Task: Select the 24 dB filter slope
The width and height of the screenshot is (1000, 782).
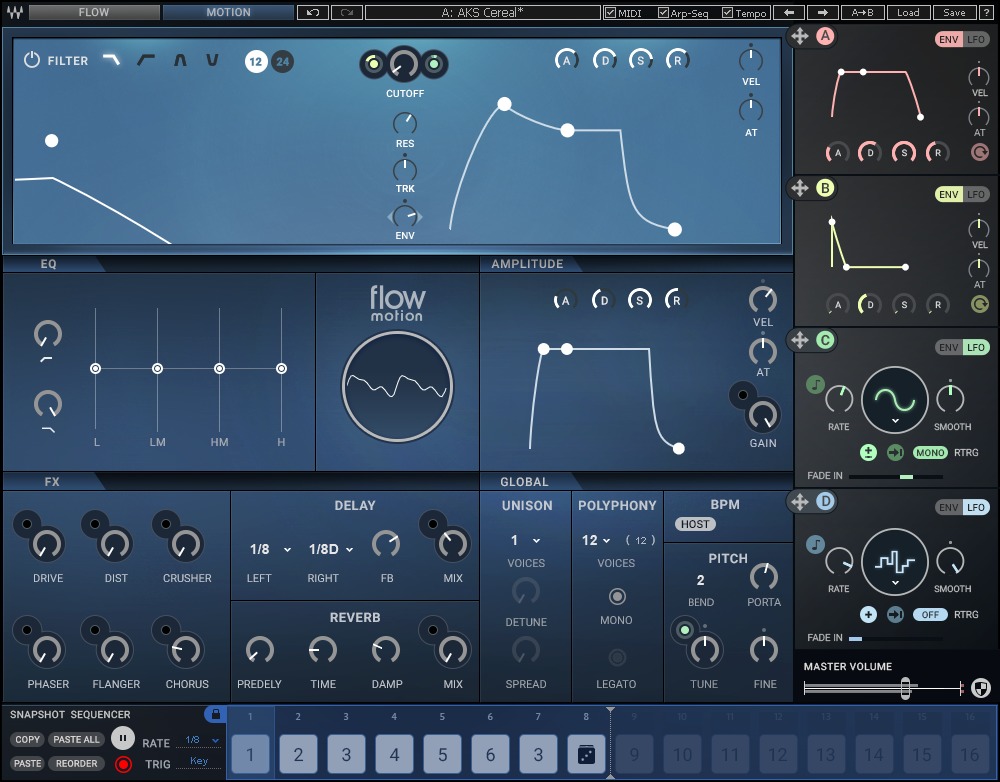Action: pos(283,62)
